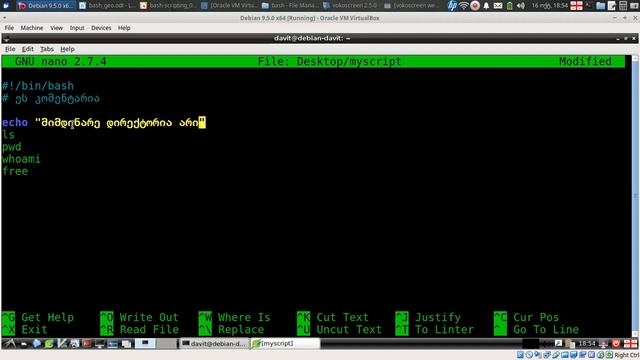Open the VirtualBox Input menu
Screen dimensions: 640x360
pos(77,28)
